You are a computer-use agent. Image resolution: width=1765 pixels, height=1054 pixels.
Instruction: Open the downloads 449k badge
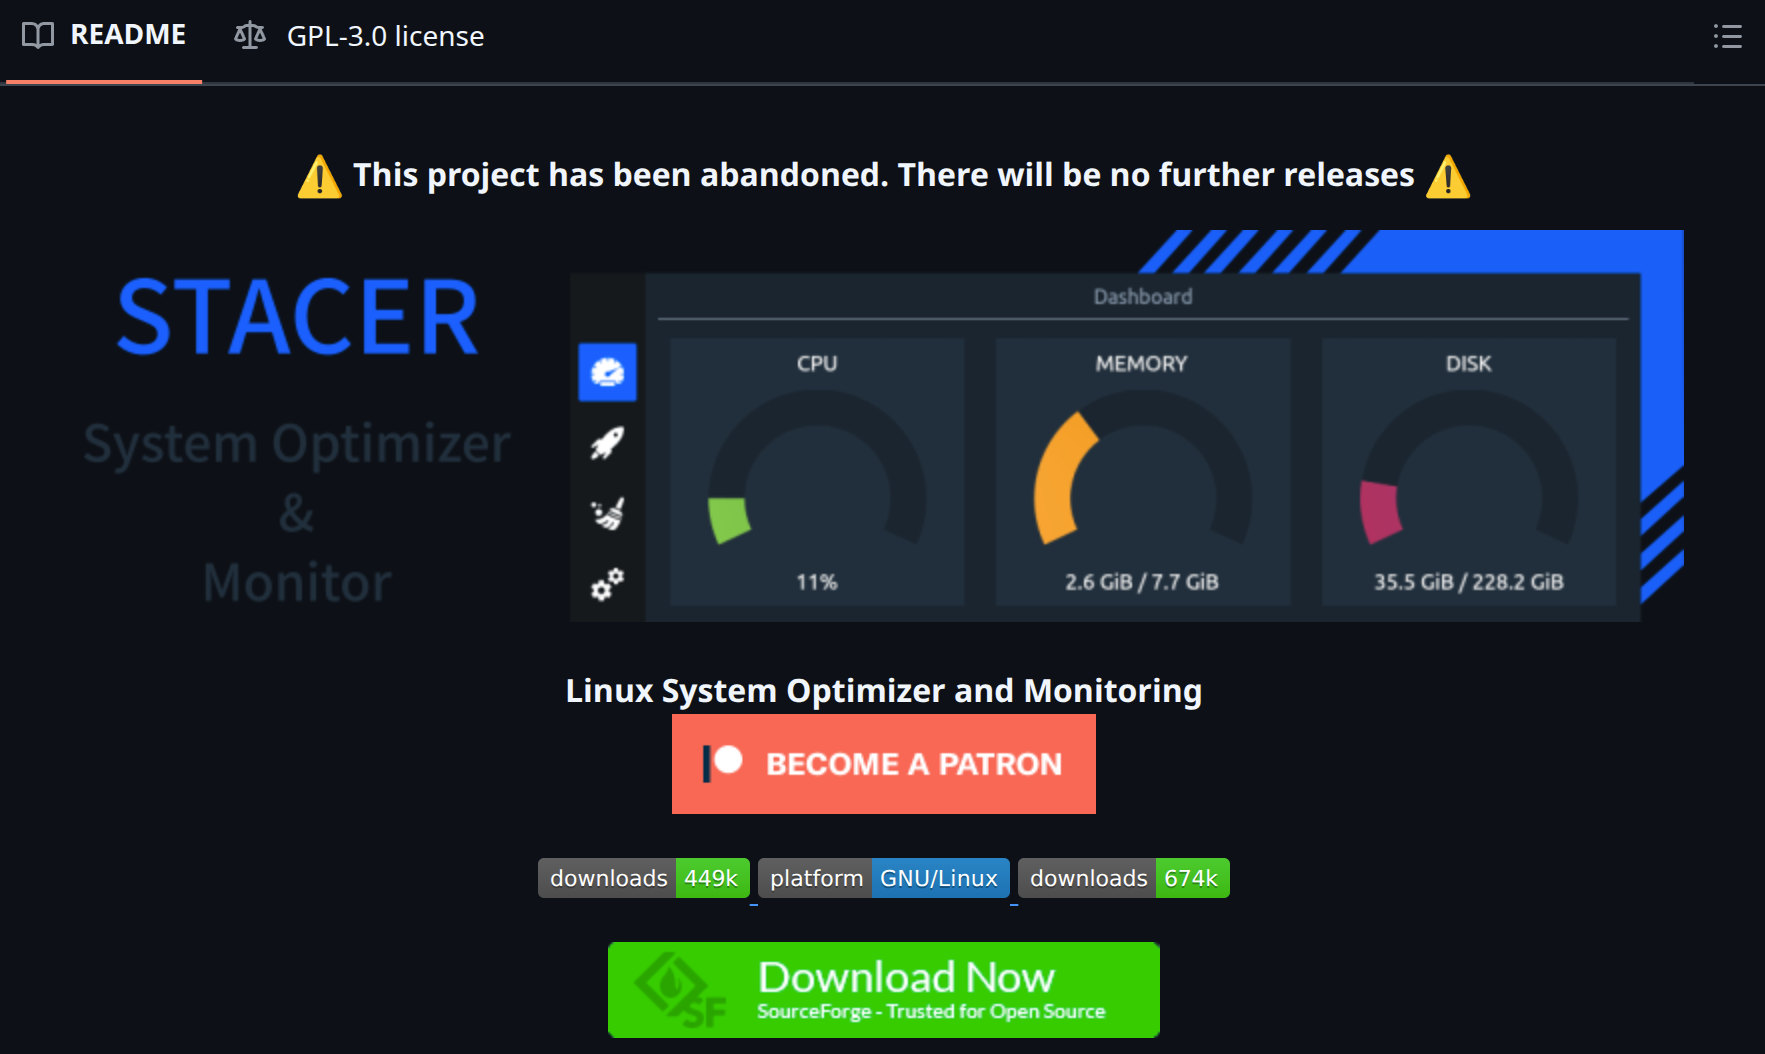pos(643,878)
